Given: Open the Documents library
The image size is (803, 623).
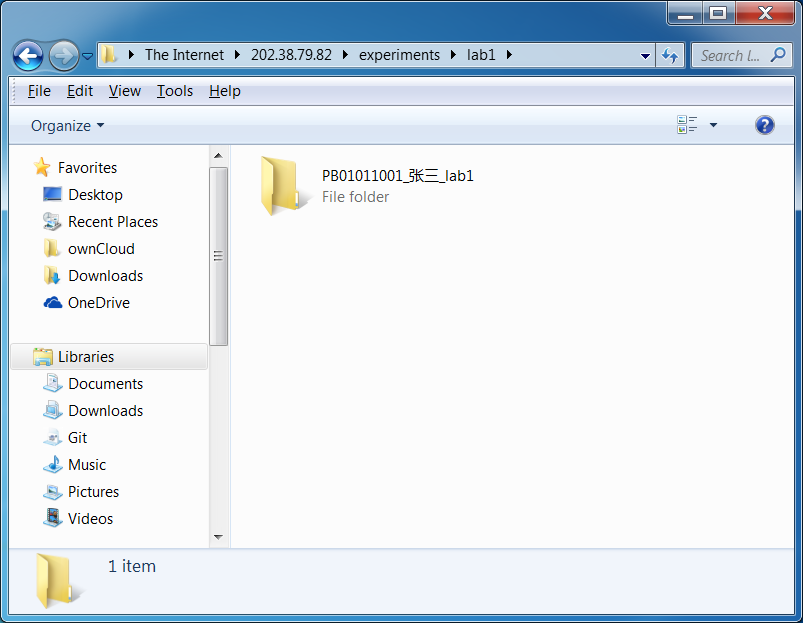Looking at the screenshot, I should 105,384.
